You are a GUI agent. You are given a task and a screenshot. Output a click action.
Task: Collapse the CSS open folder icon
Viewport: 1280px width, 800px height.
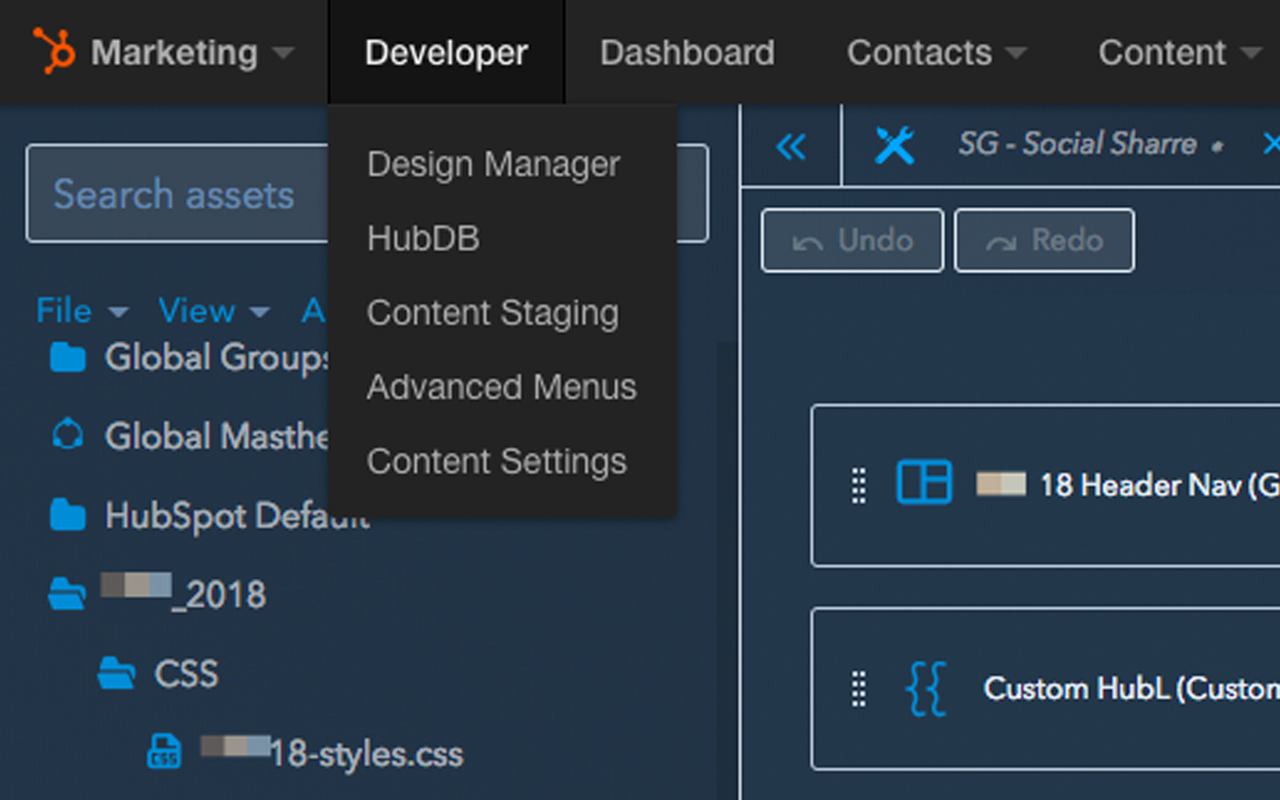[116, 675]
